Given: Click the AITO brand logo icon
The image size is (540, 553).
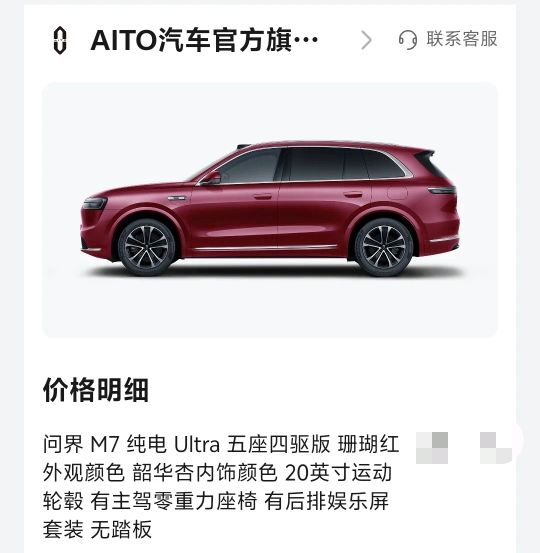Looking at the screenshot, I should [60, 40].
